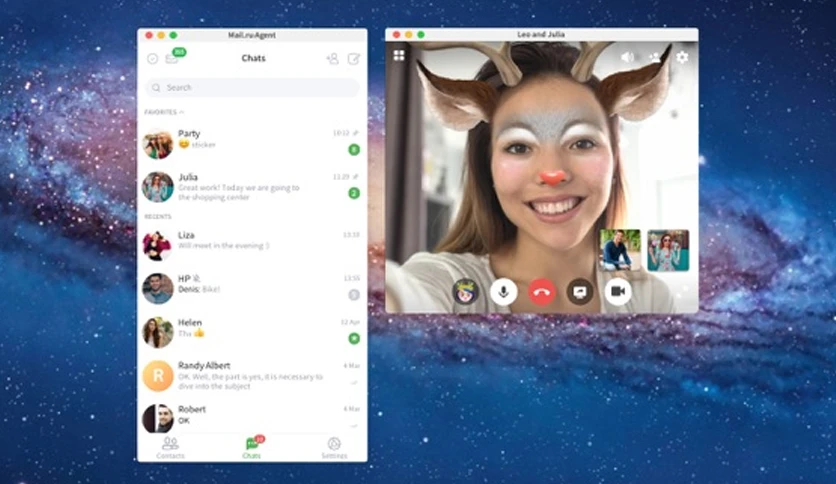Click the Search chats field
The width and height of the screenshot is (836, 484).
point(252,87)
